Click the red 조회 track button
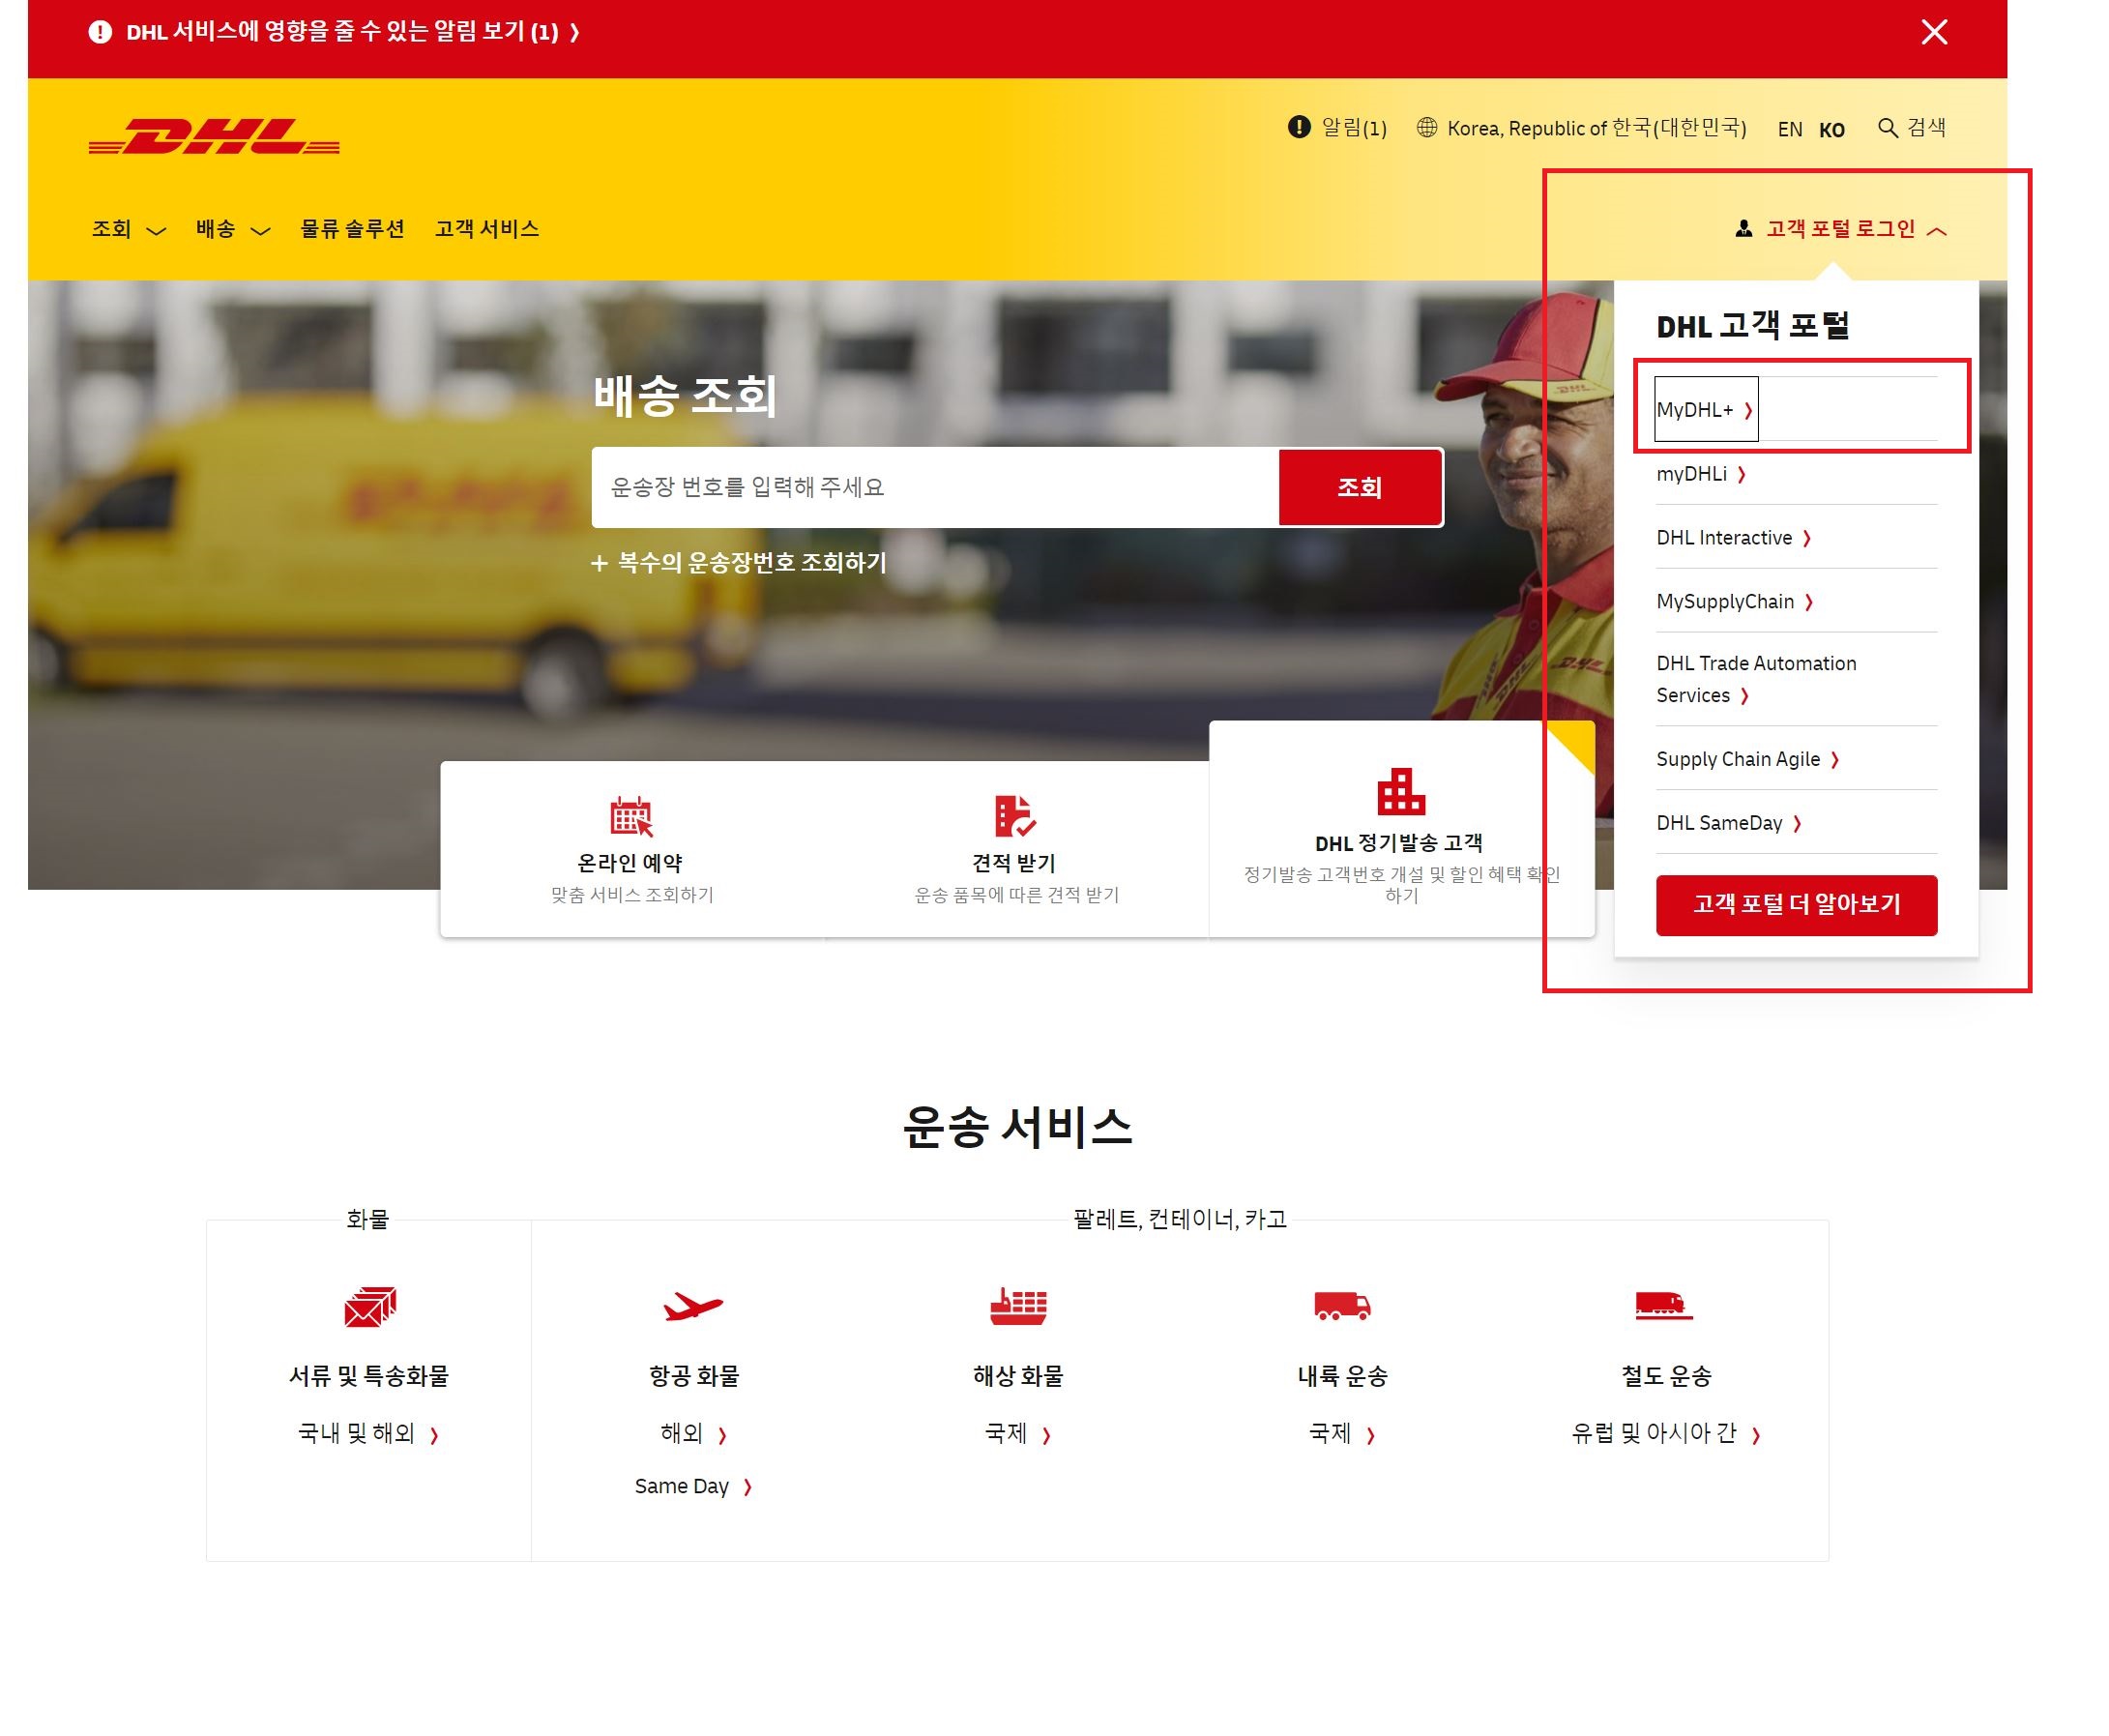 point(1359,488)
